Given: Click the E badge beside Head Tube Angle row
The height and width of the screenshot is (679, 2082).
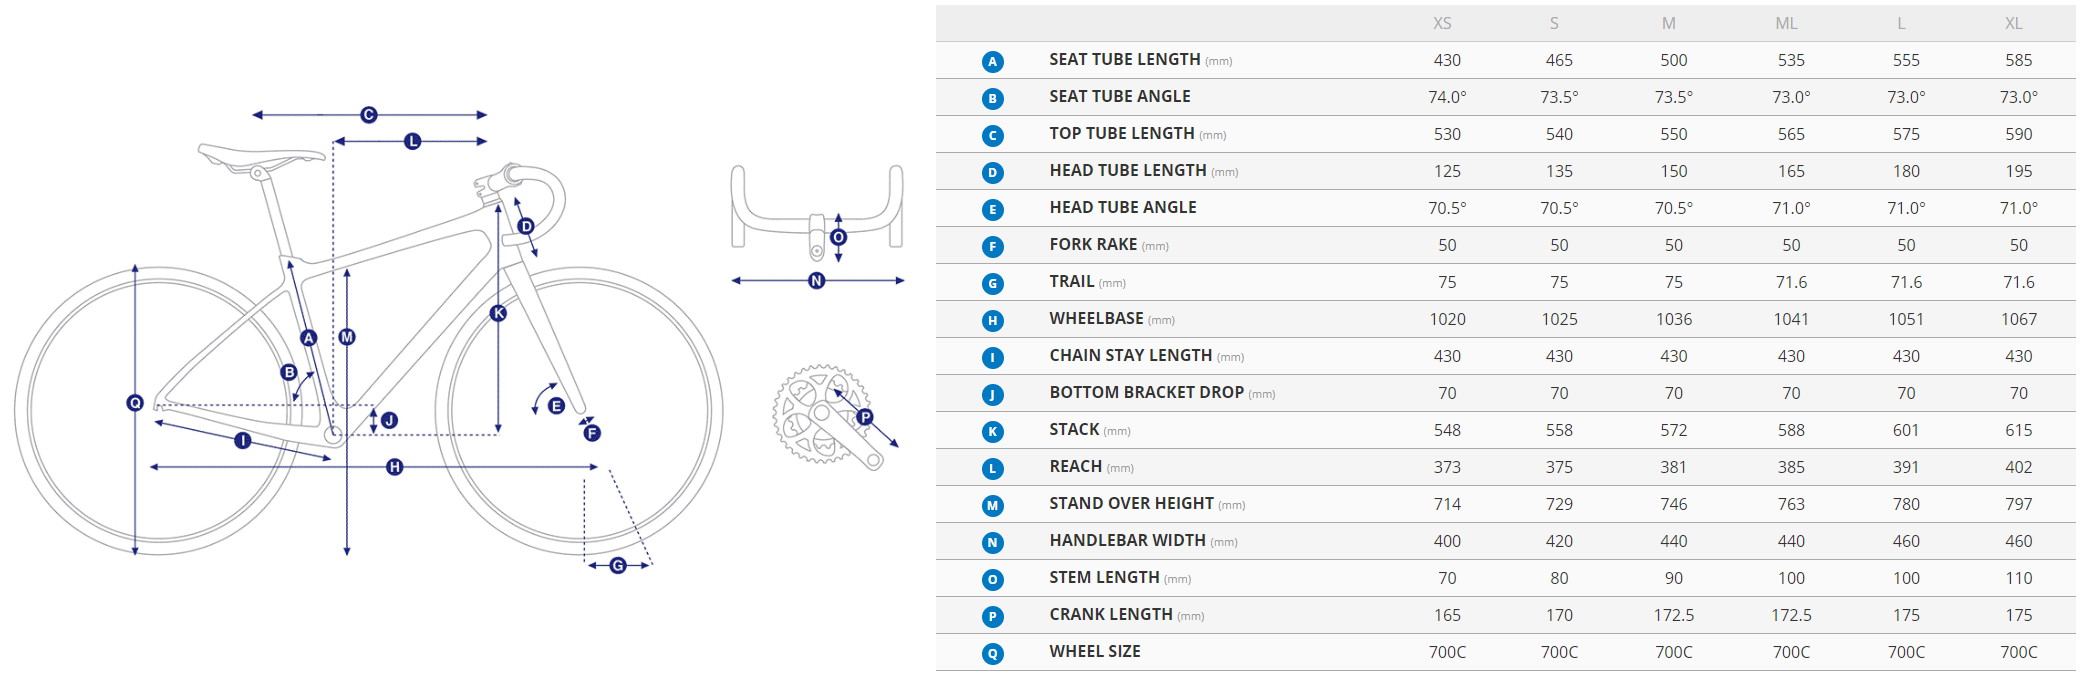Looking at the screenshot, I should tap(992, 210).
